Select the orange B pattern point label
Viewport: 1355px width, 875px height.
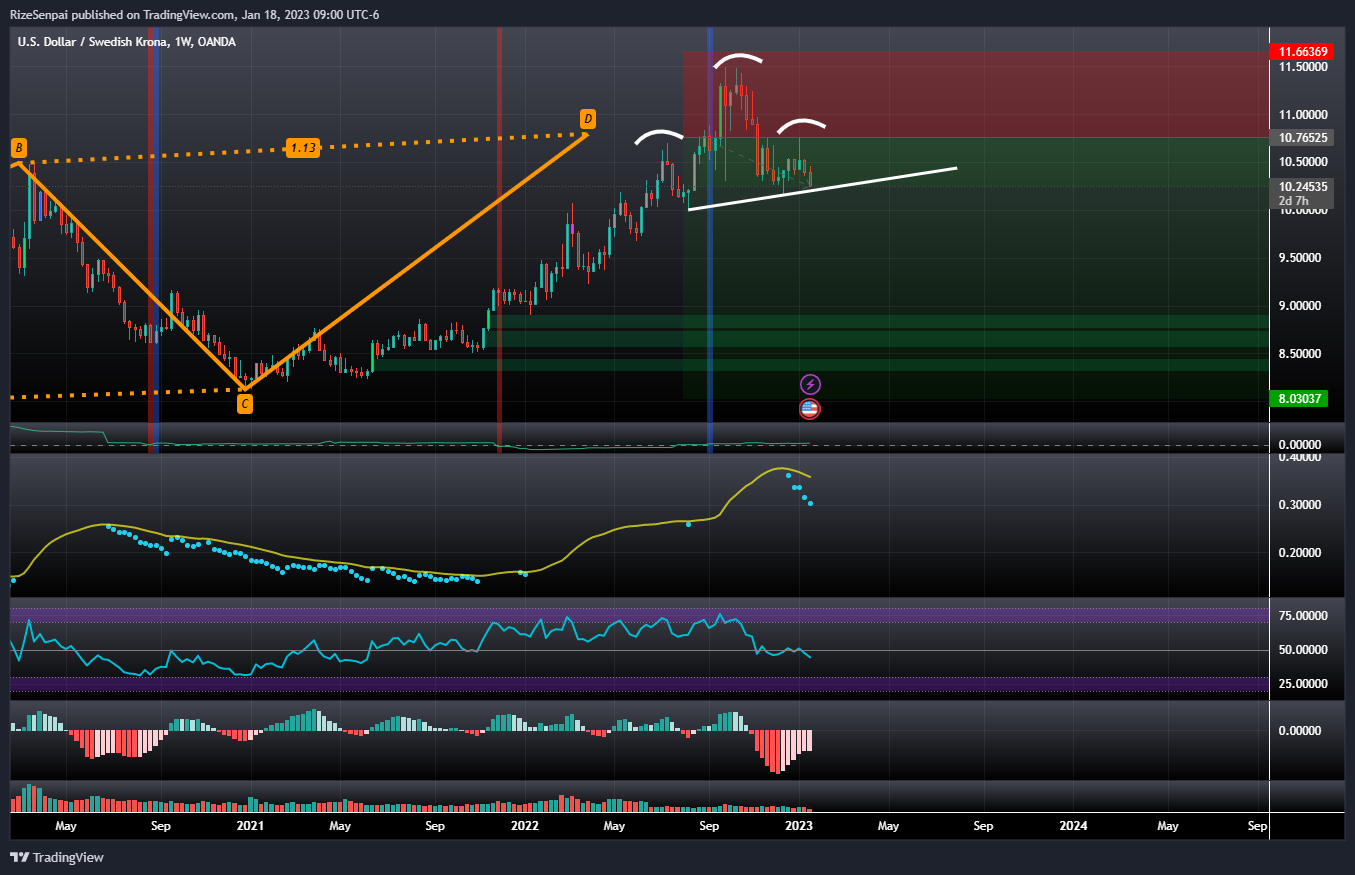click(18, 149)
